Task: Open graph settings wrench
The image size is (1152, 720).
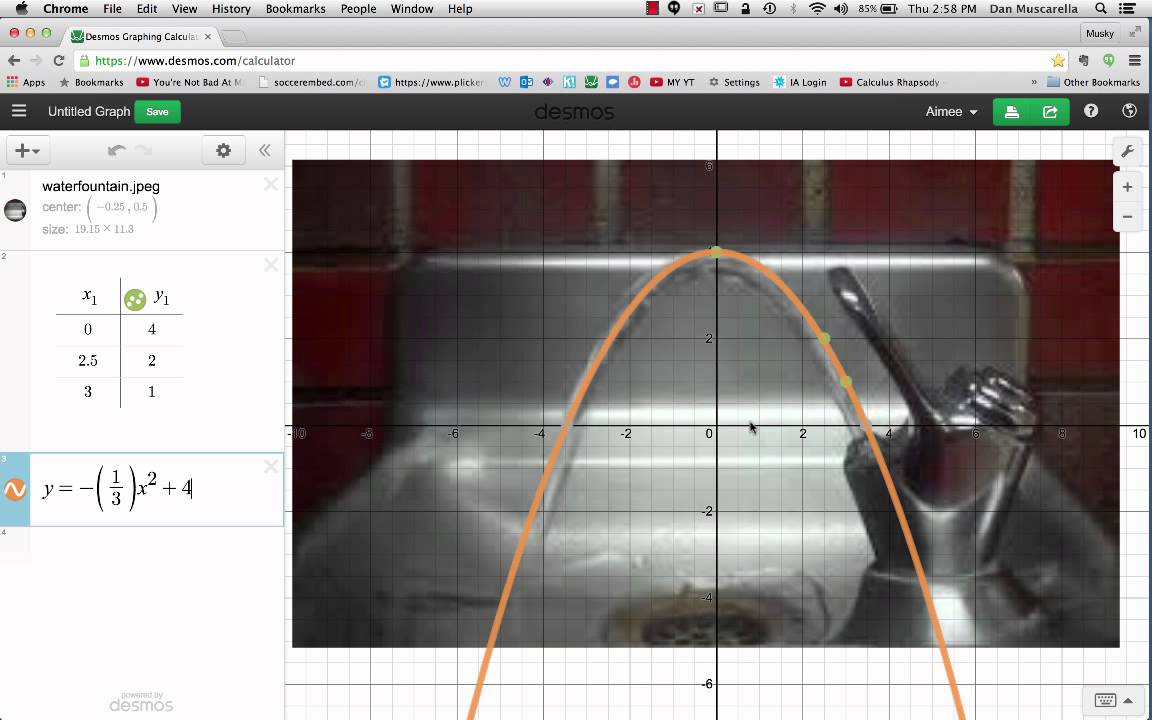Action: point(1127,152)
